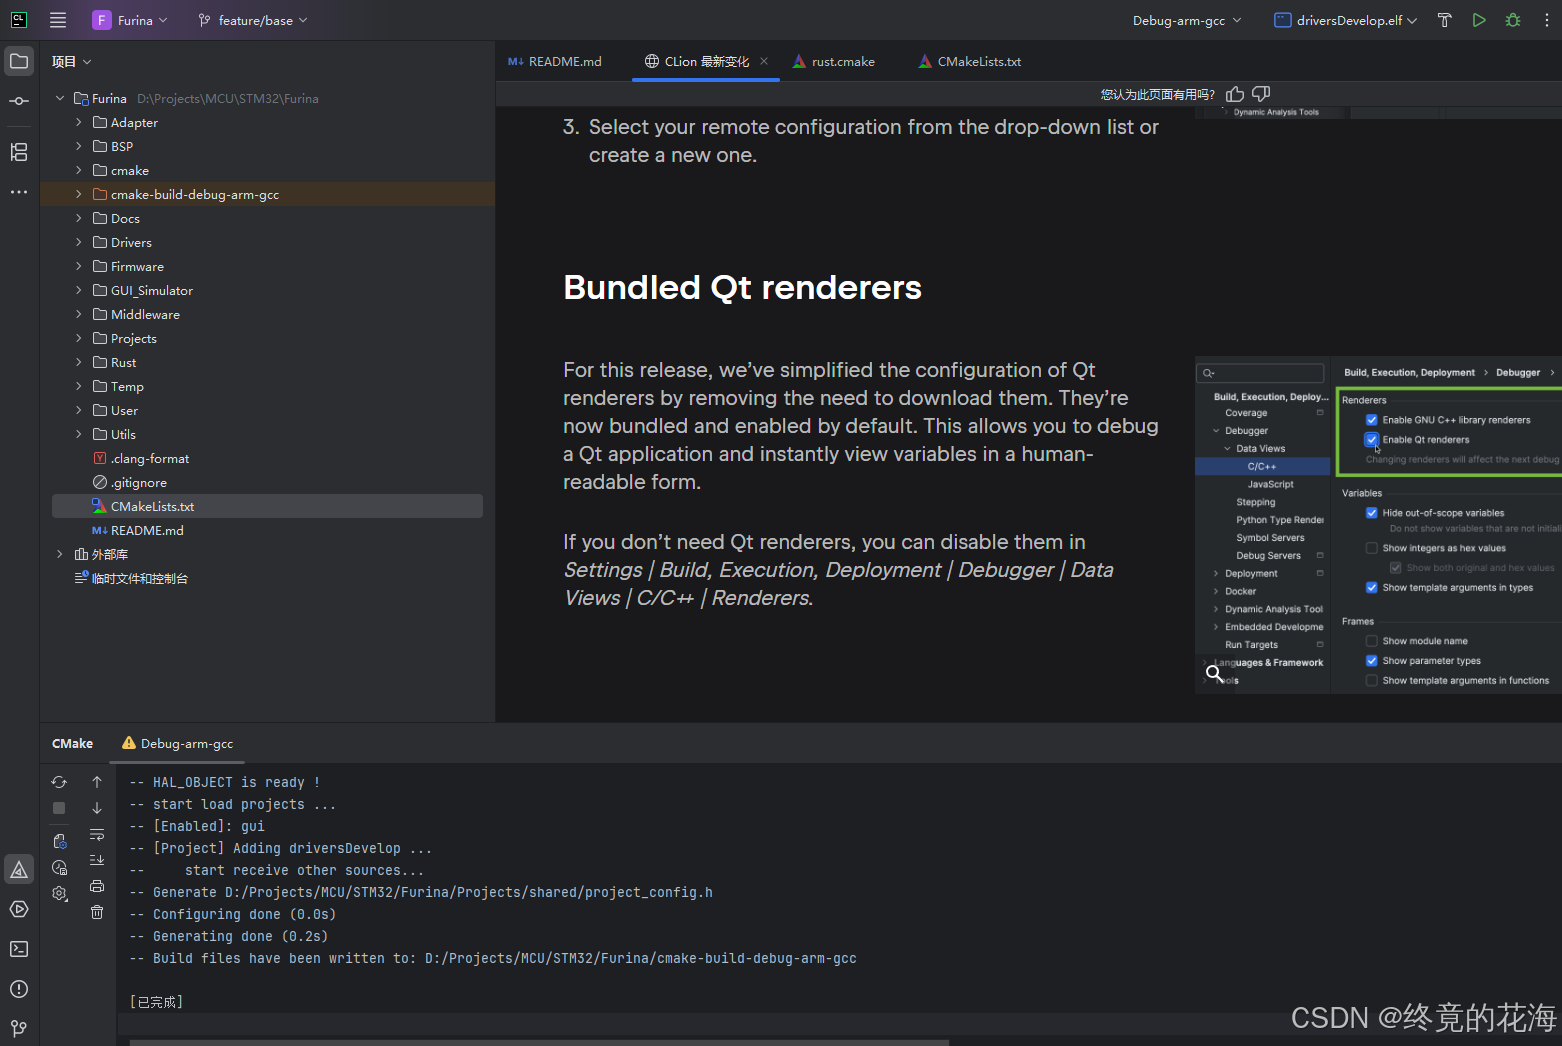The image size is (1562, 1046).
Task: Give thumbs down for this page
Action: click(1261, 94)
